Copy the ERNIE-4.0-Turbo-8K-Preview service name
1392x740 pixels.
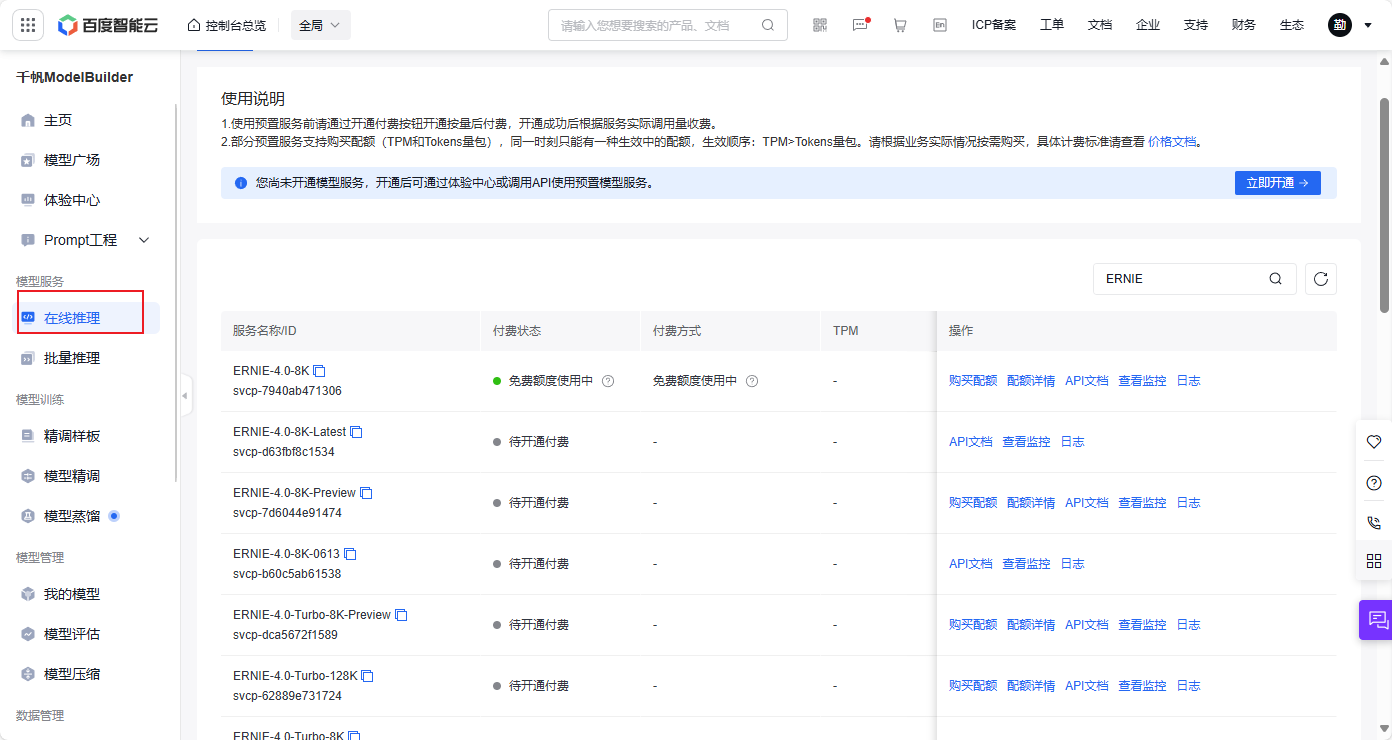(x=401, y=615)
